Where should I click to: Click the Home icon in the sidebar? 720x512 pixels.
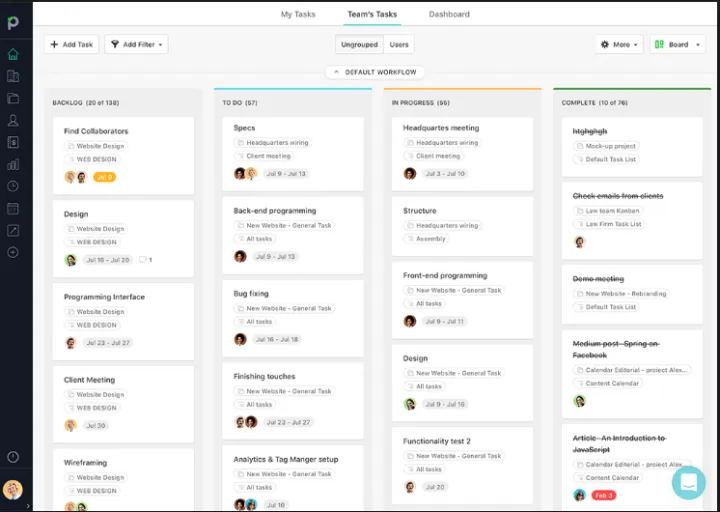[13, 54]
